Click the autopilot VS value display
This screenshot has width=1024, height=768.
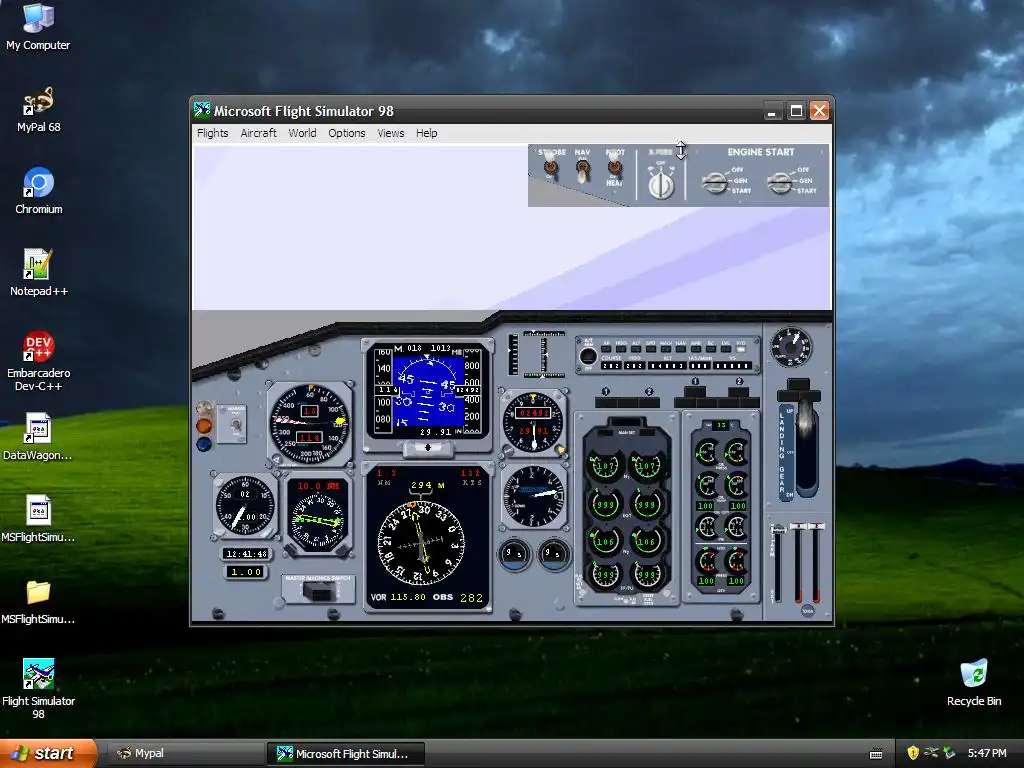[733, 366]
